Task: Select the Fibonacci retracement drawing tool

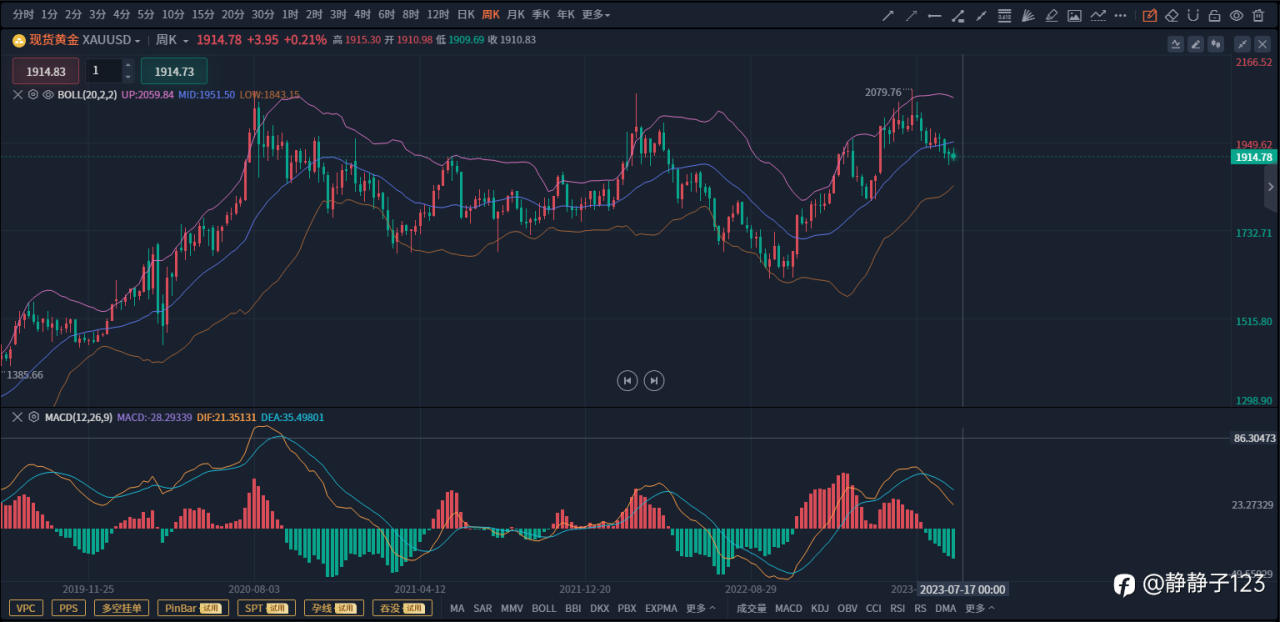Action: (x=1004, y=15)
